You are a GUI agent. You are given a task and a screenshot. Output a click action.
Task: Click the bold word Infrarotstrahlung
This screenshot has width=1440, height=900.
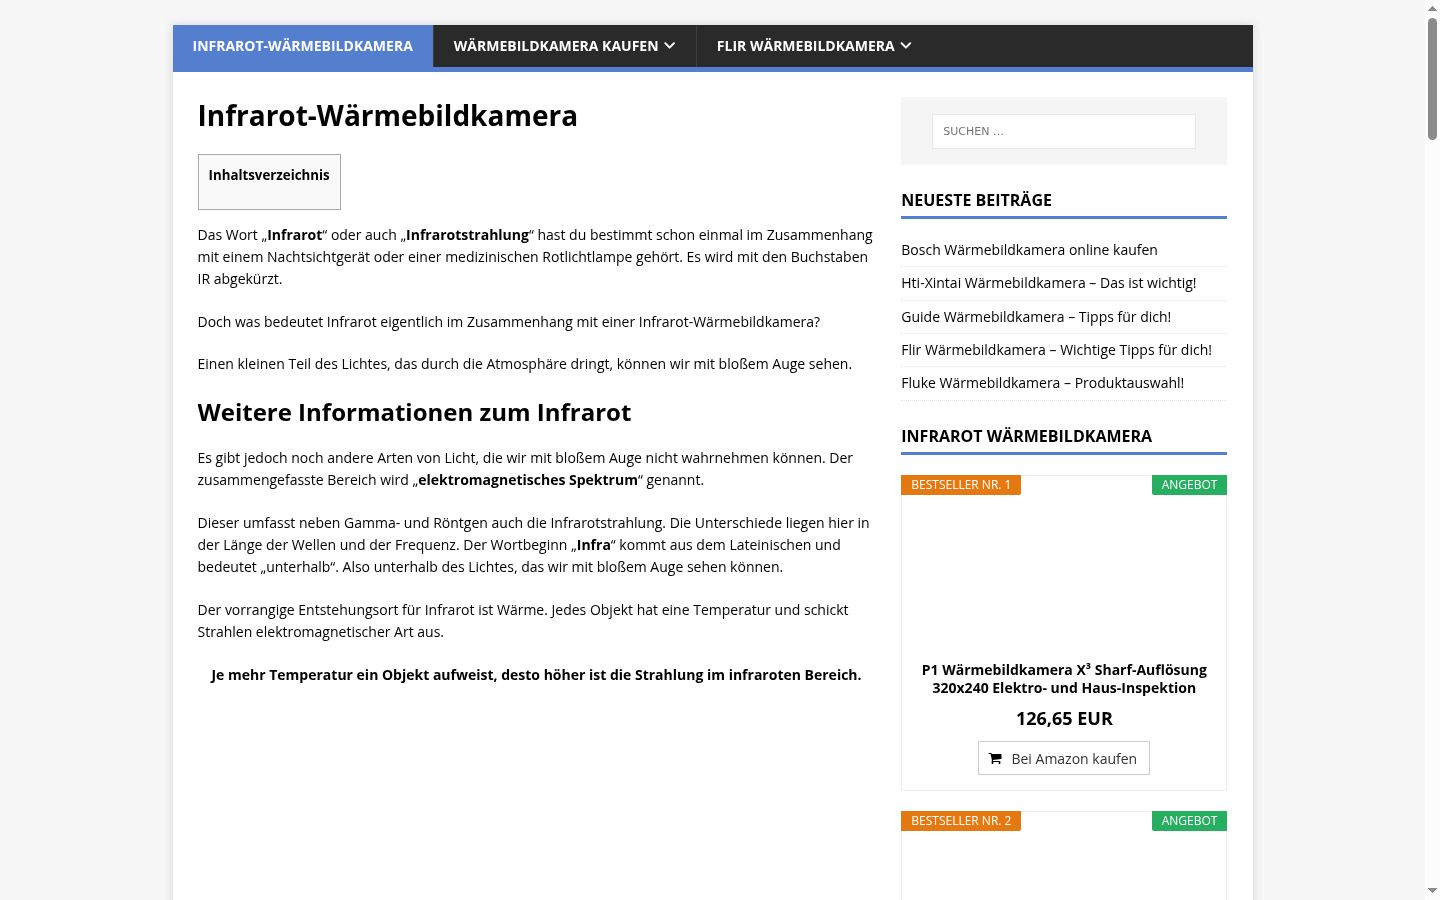(467, 235)
